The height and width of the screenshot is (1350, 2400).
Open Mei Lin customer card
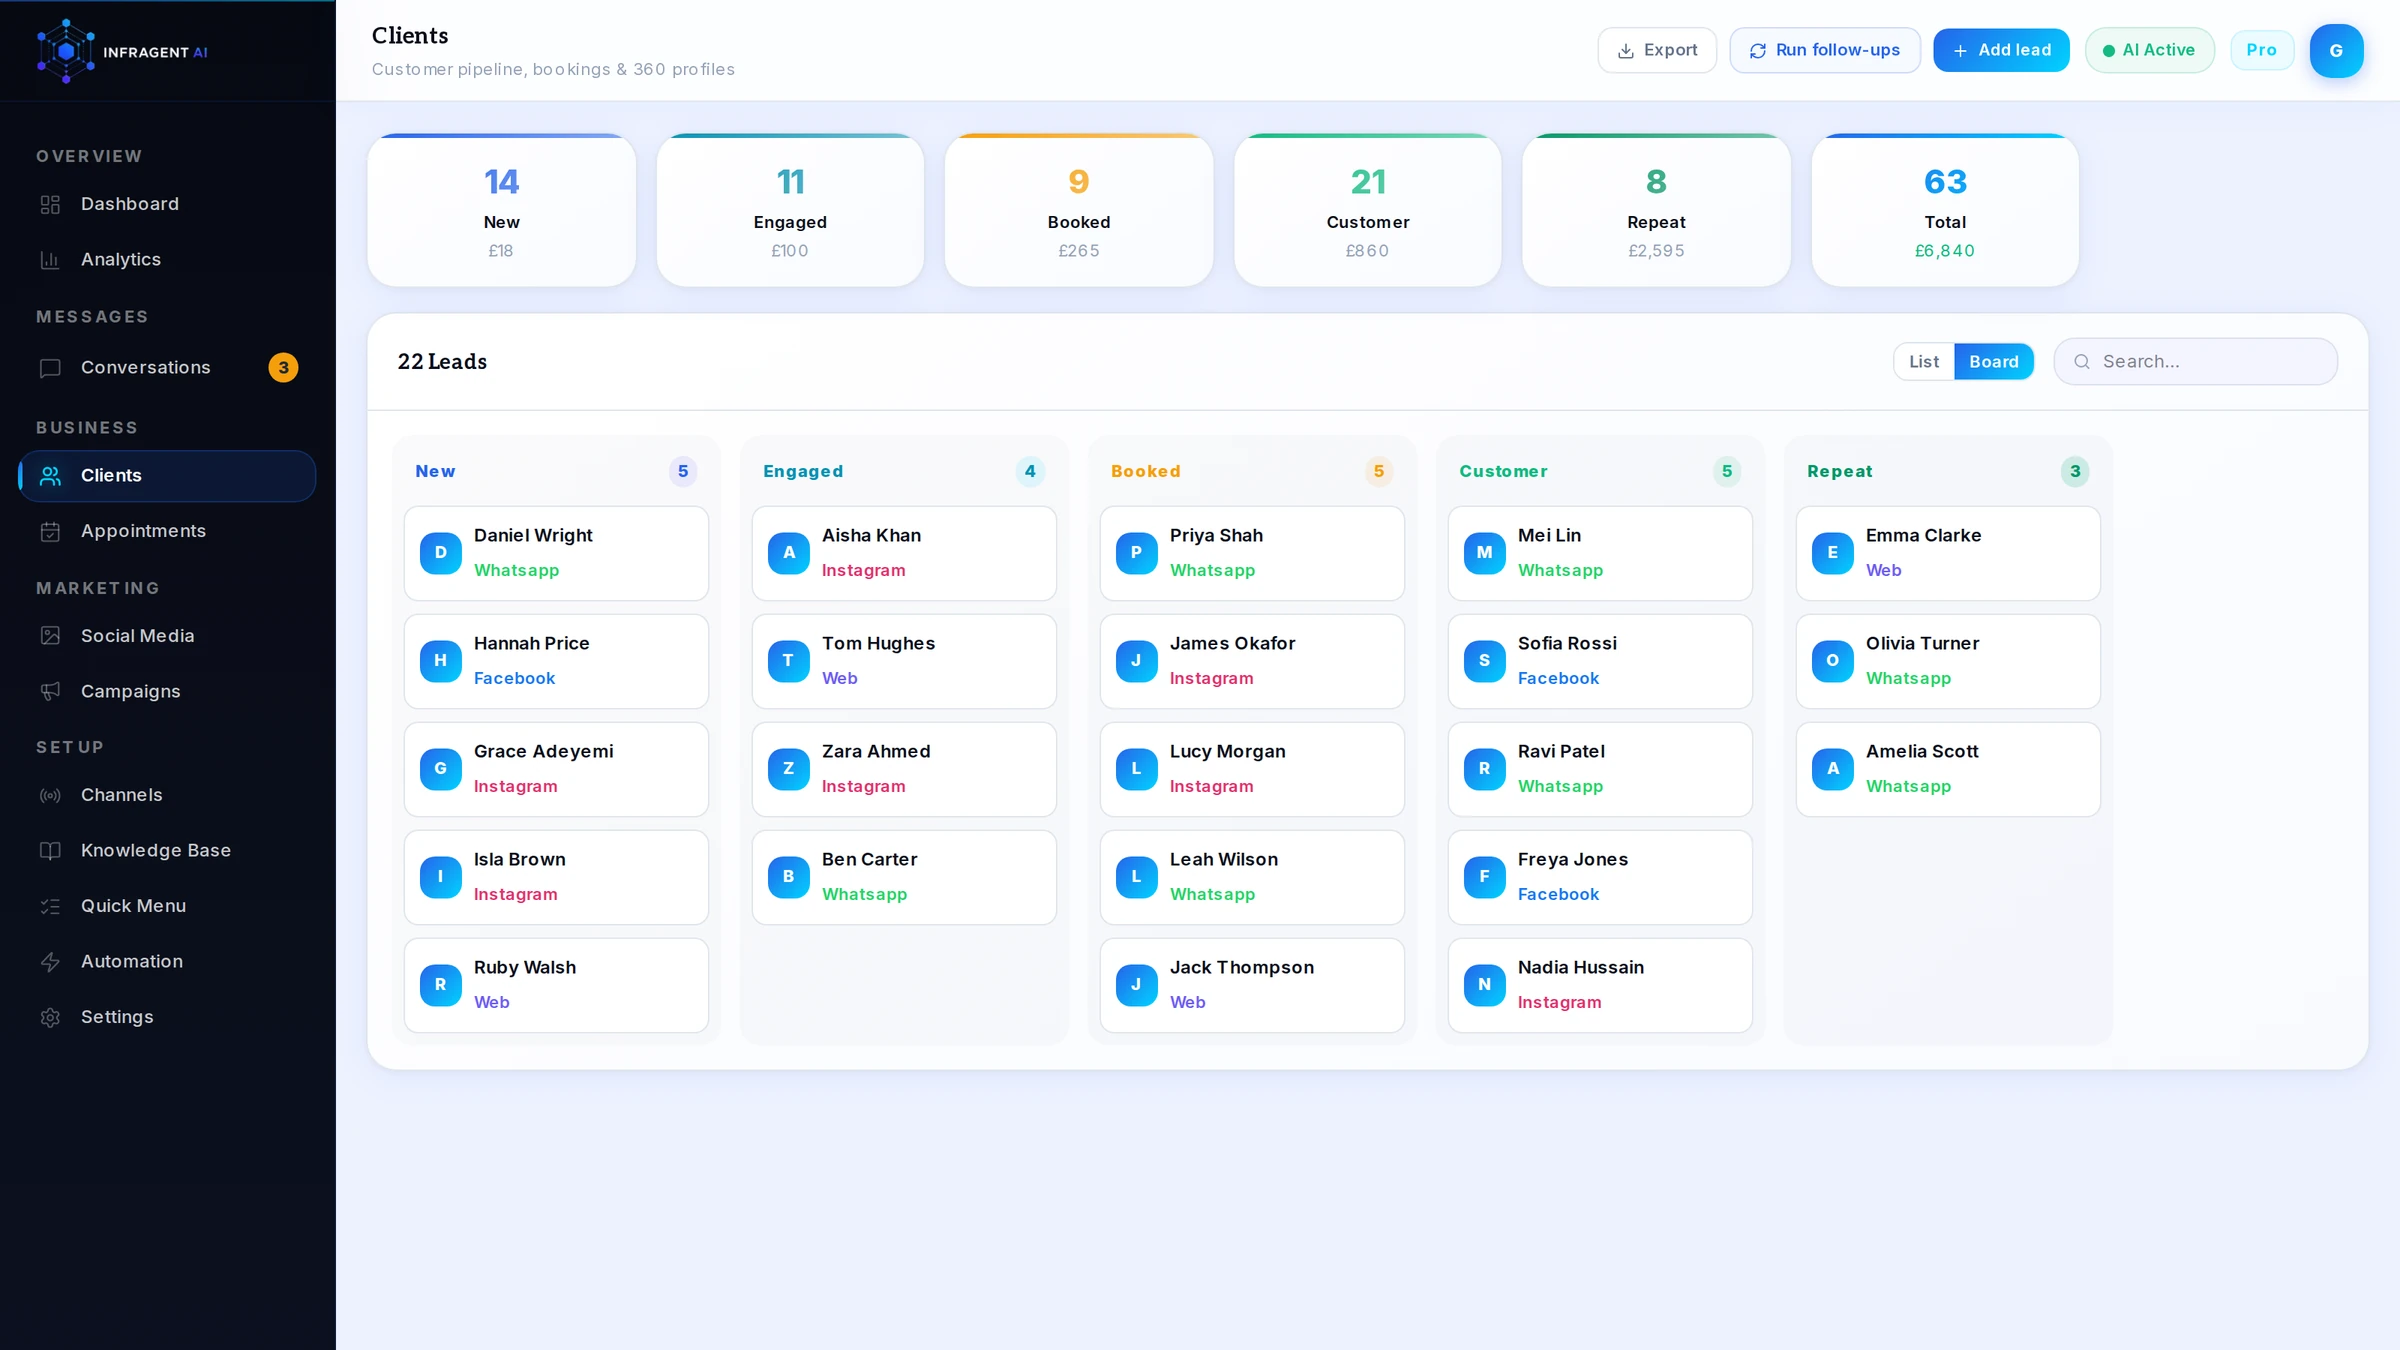click(x=1600, y=553)
